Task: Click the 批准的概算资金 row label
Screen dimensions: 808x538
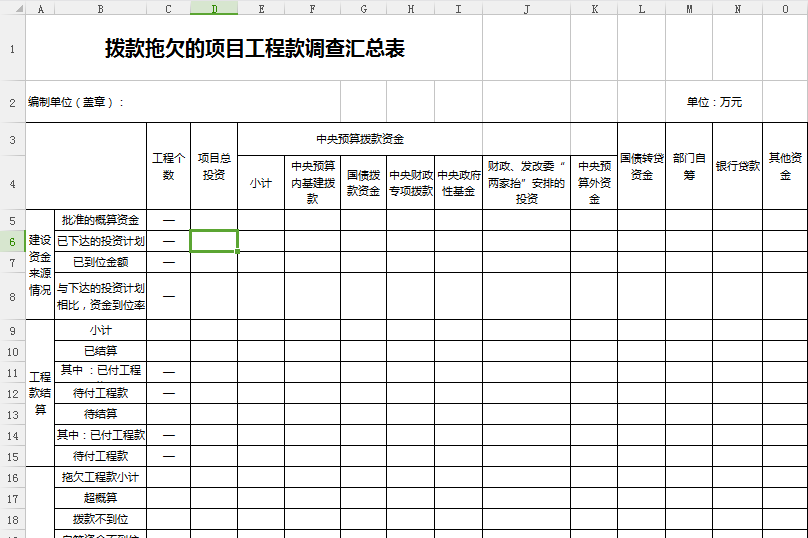Action: point(100,220)
